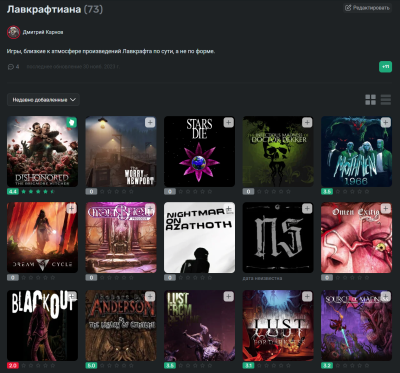Expand hidden items with +11 badge
400x373 pixels.
(385, 67)
